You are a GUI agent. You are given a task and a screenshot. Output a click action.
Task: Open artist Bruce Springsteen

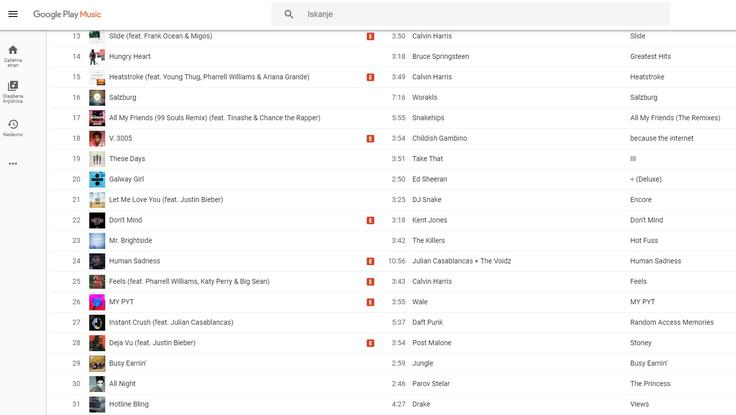click(x=441, y=56)
